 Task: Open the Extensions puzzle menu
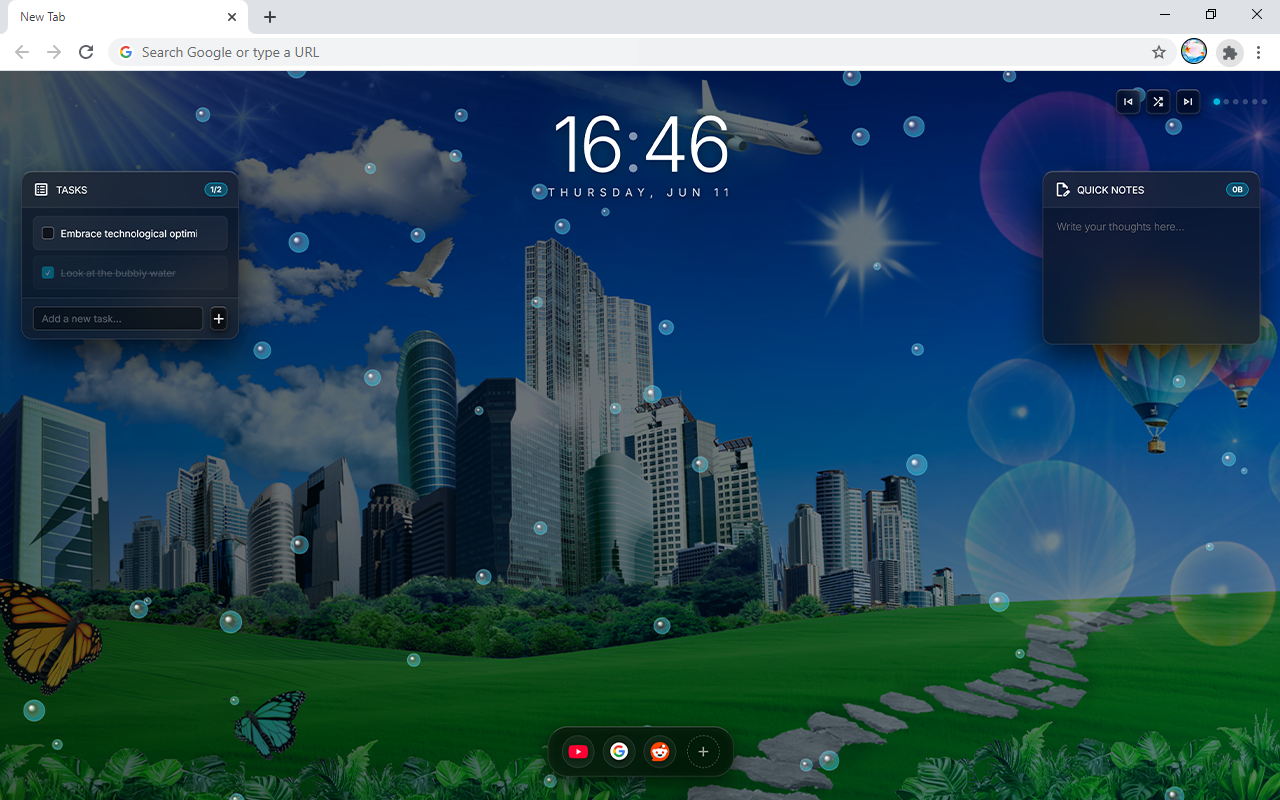click(1230, 52)
